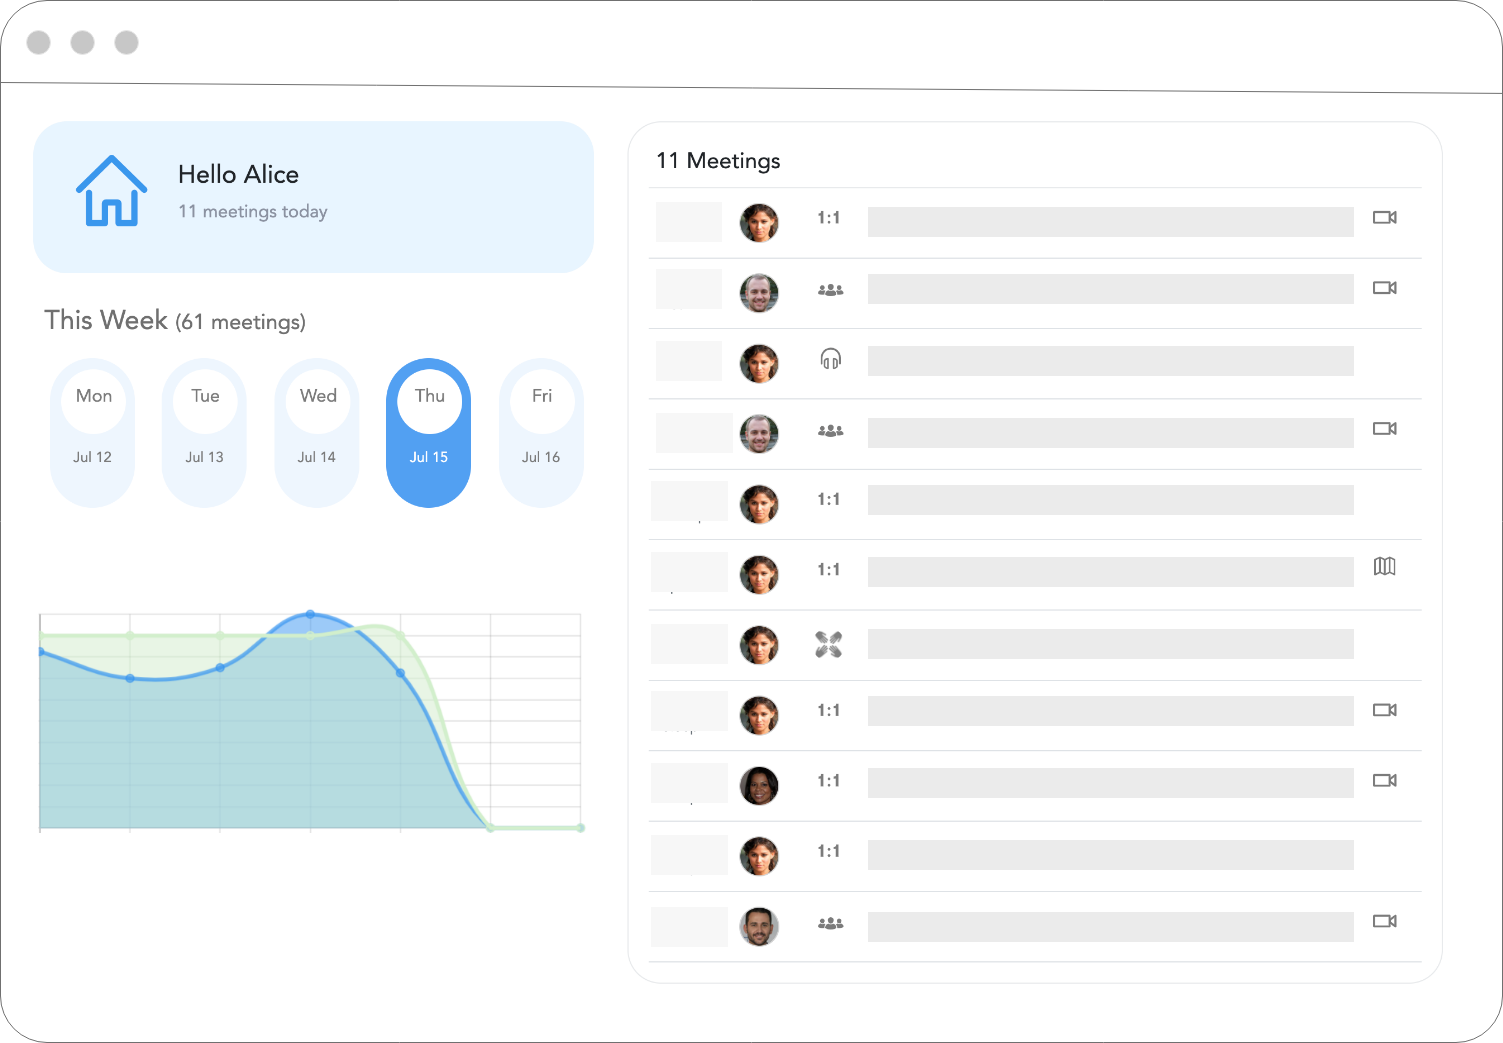This screenshot has width=1503, height=1043.
Task: Click the group icon in the last meeting row
Action: [830, 924]
